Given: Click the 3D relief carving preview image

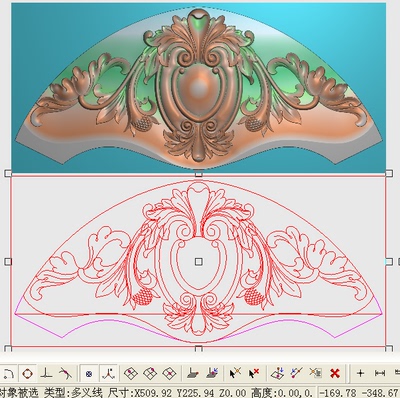Looking at the screenshot, I should 199,87.
